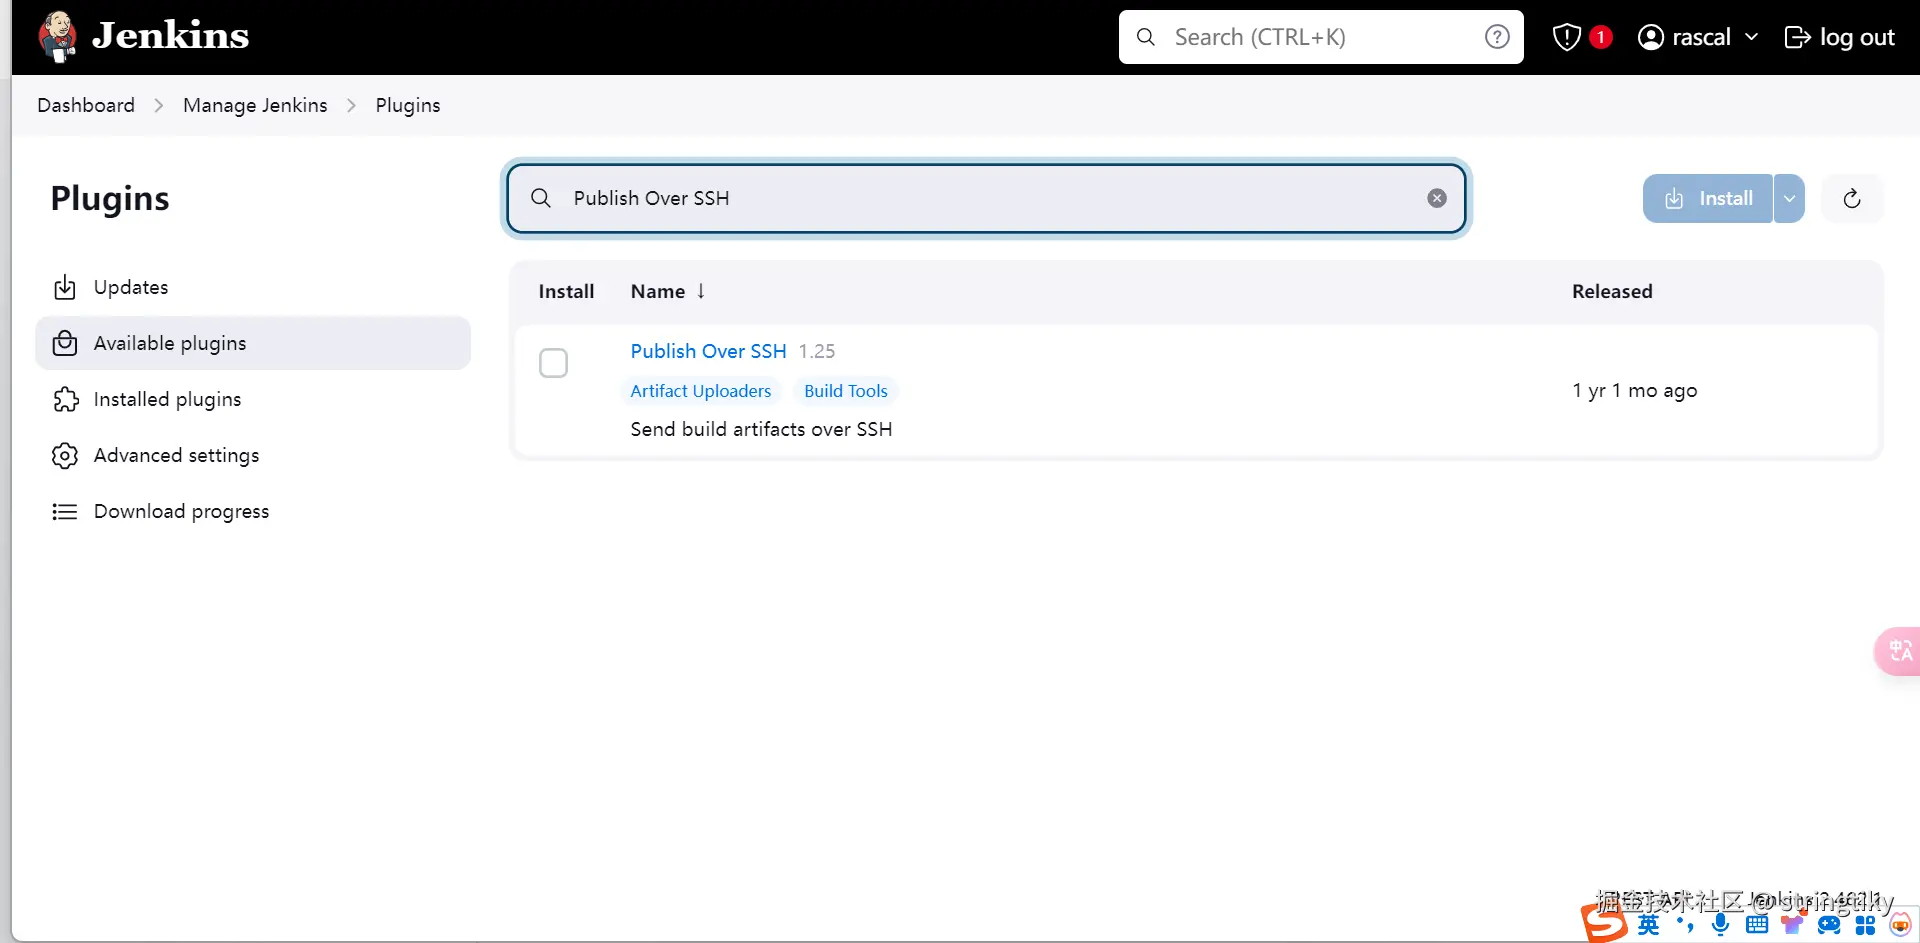Expand the Install button dropdown arrow
This screenshot has width=1920, height=943.
[1789, 198]
